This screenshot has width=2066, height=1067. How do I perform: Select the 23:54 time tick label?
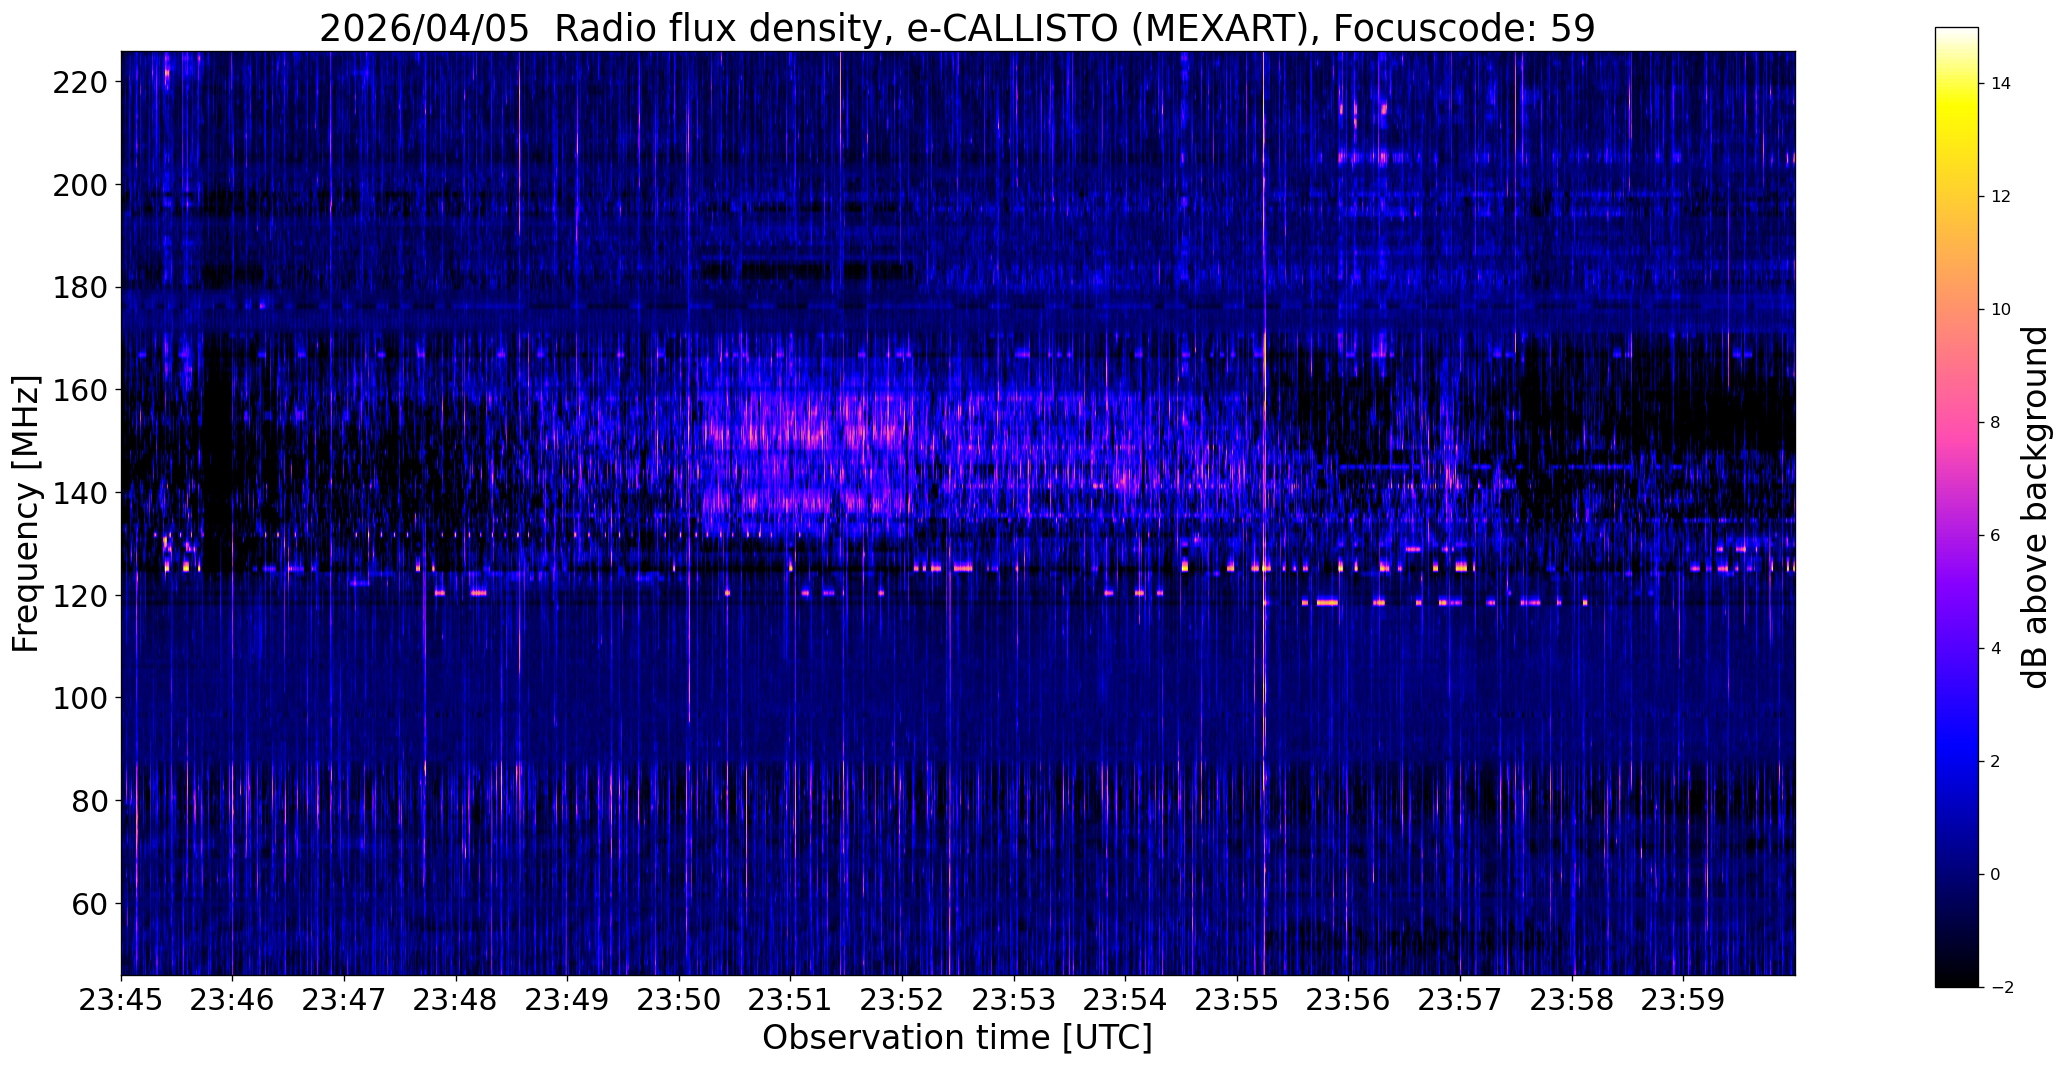click(x=1126, y=1000)
